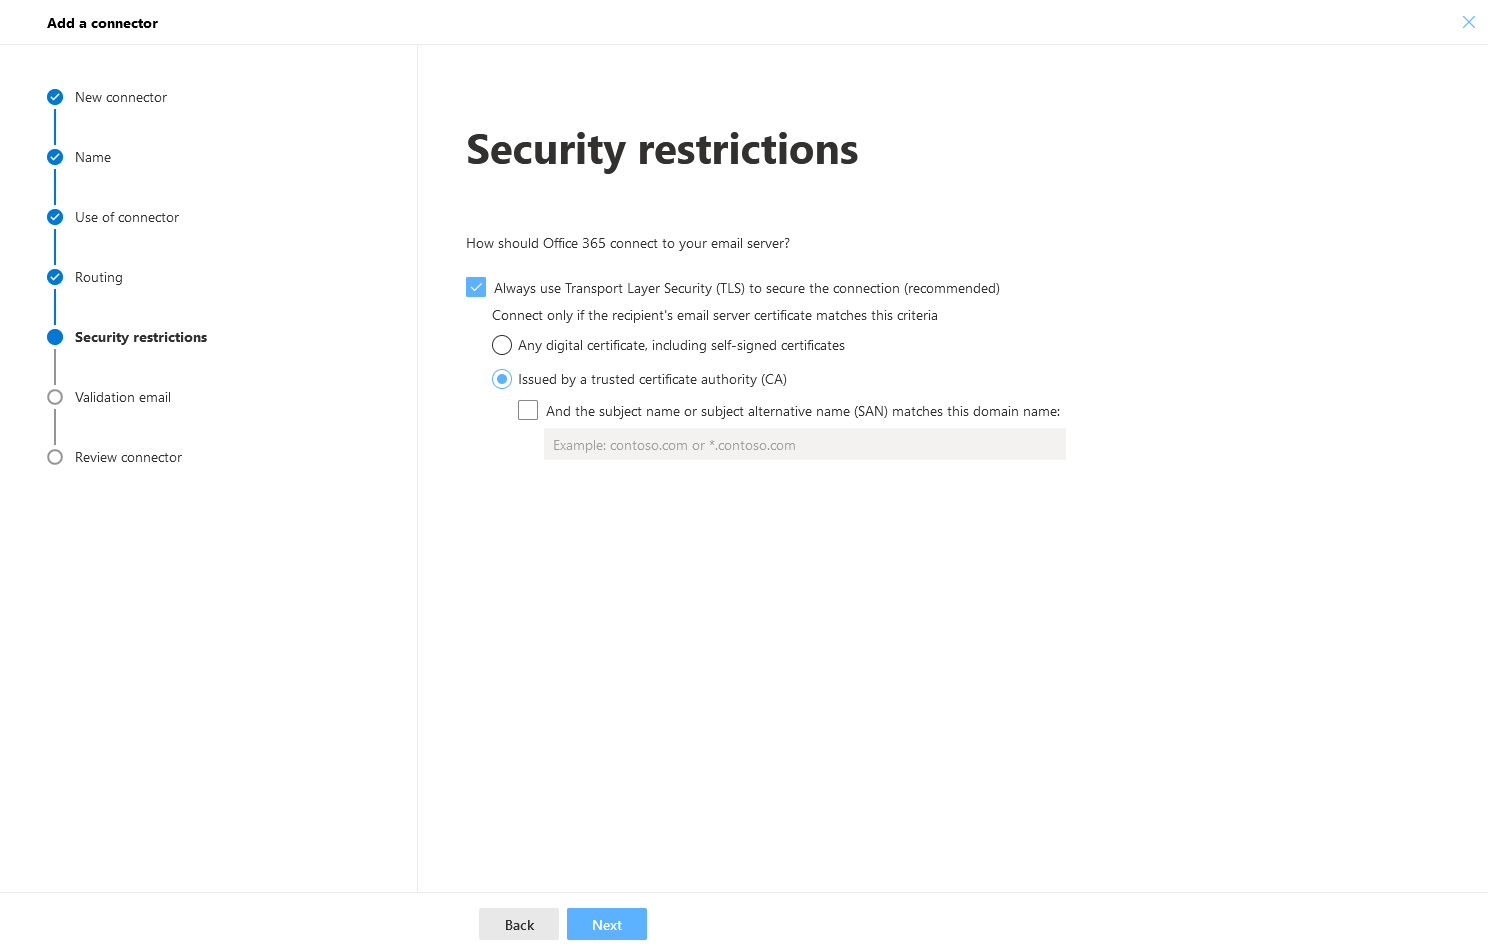
Task: Click the Security restrictions step dot
Action: pyautogui.click(x=55, y=337)
